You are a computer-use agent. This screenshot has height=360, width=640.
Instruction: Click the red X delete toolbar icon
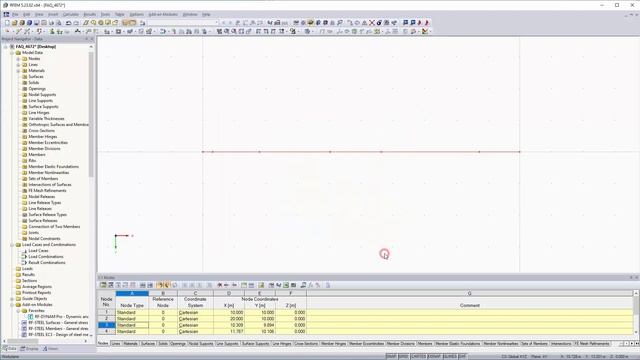click(x=371, y=23)
